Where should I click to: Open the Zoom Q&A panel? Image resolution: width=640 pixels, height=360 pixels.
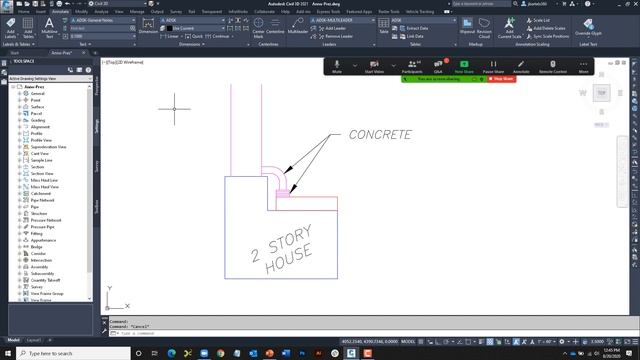click(438, 67)
